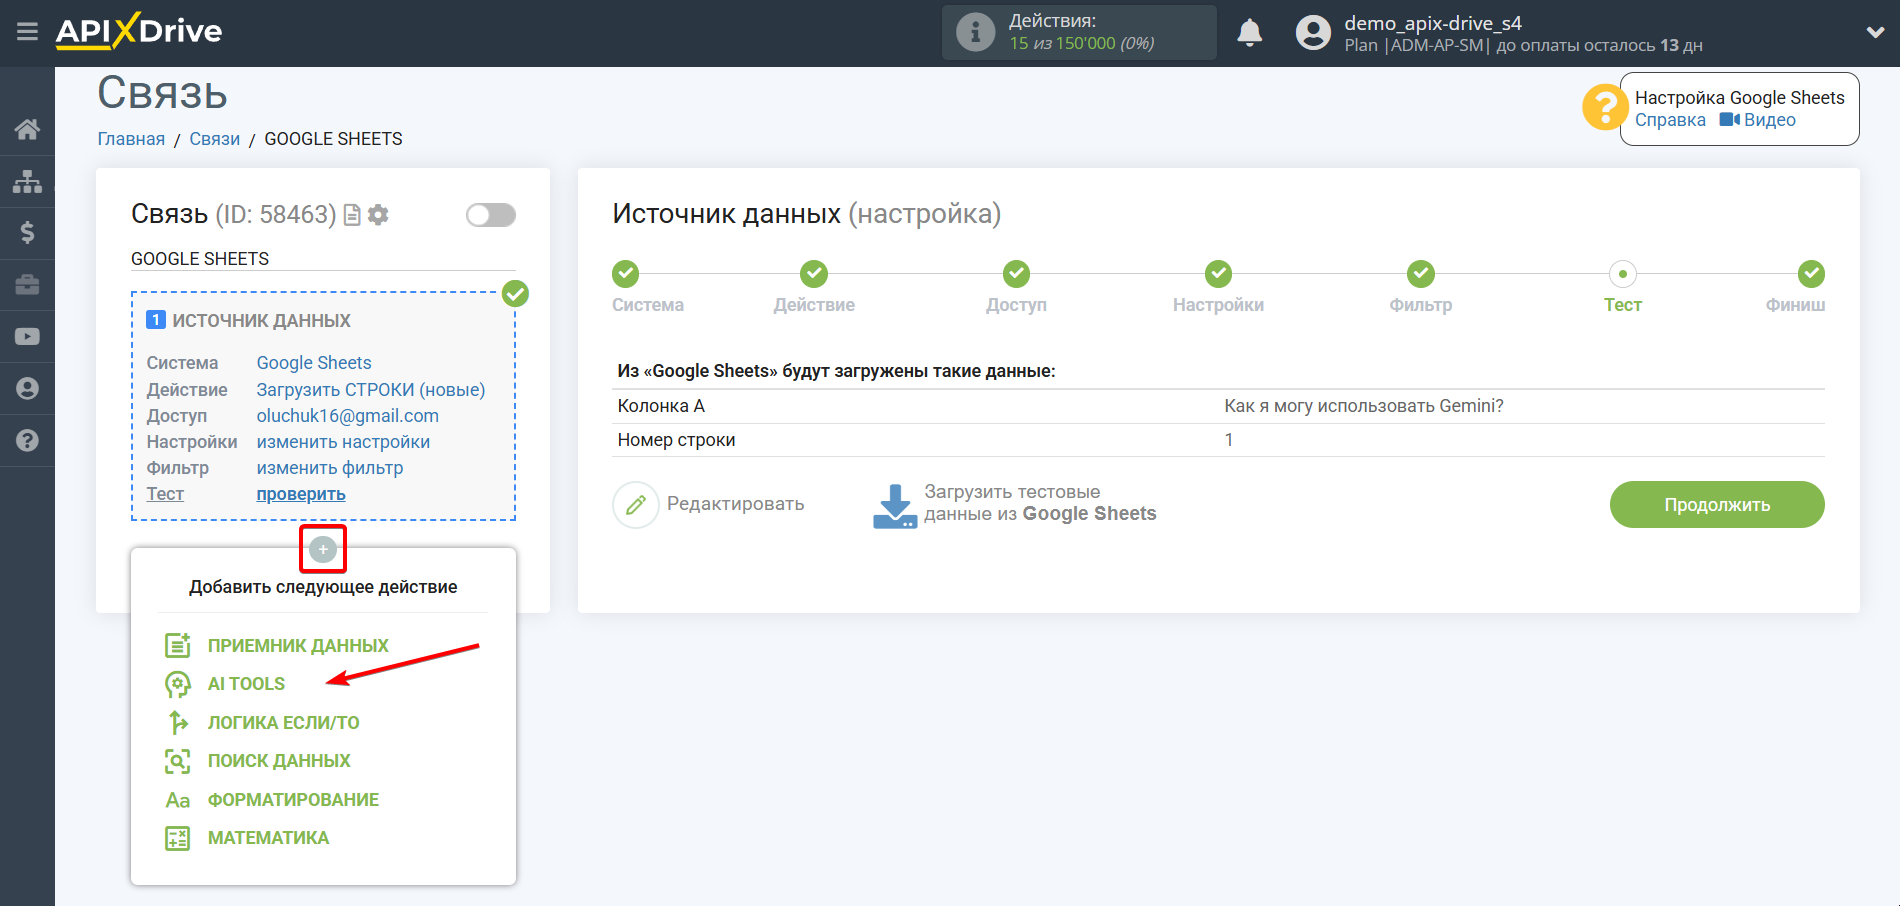Choose ПРИЕМНИК ДАННЫХ from the action list
Screen dimensions: 1900x906
click(x=297, y=646)
